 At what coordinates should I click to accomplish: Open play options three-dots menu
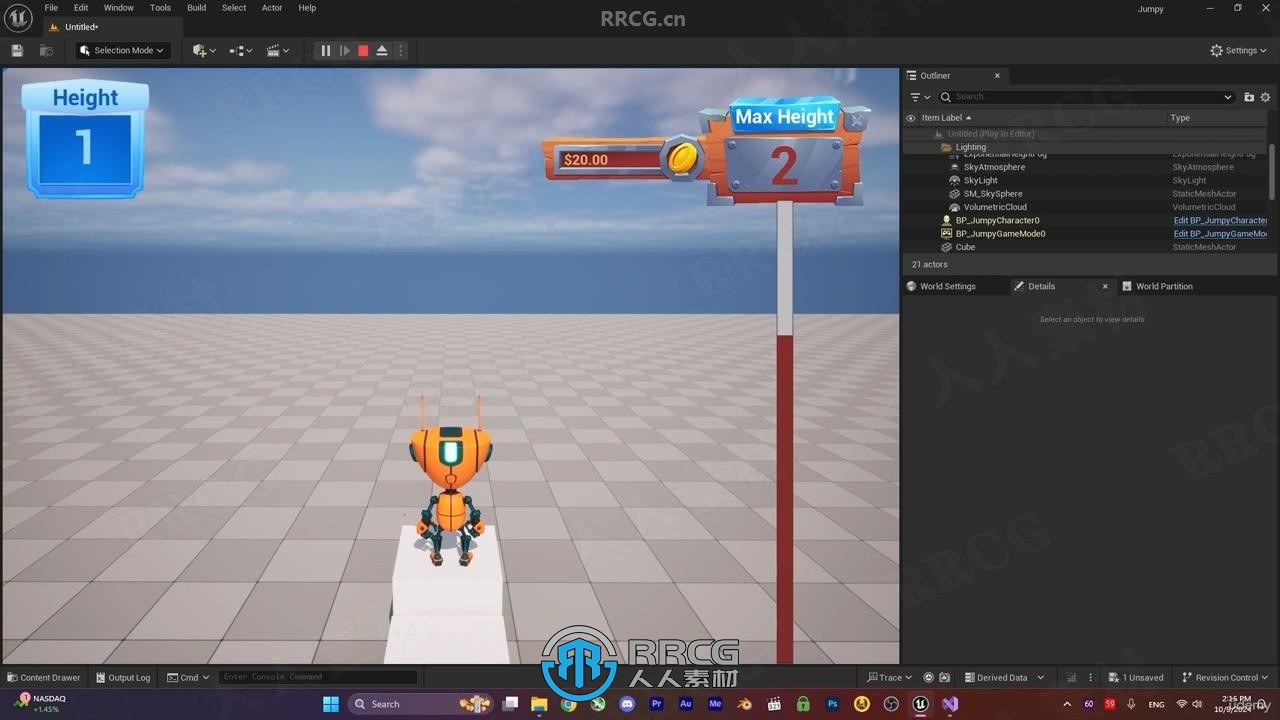click(400, 50)
